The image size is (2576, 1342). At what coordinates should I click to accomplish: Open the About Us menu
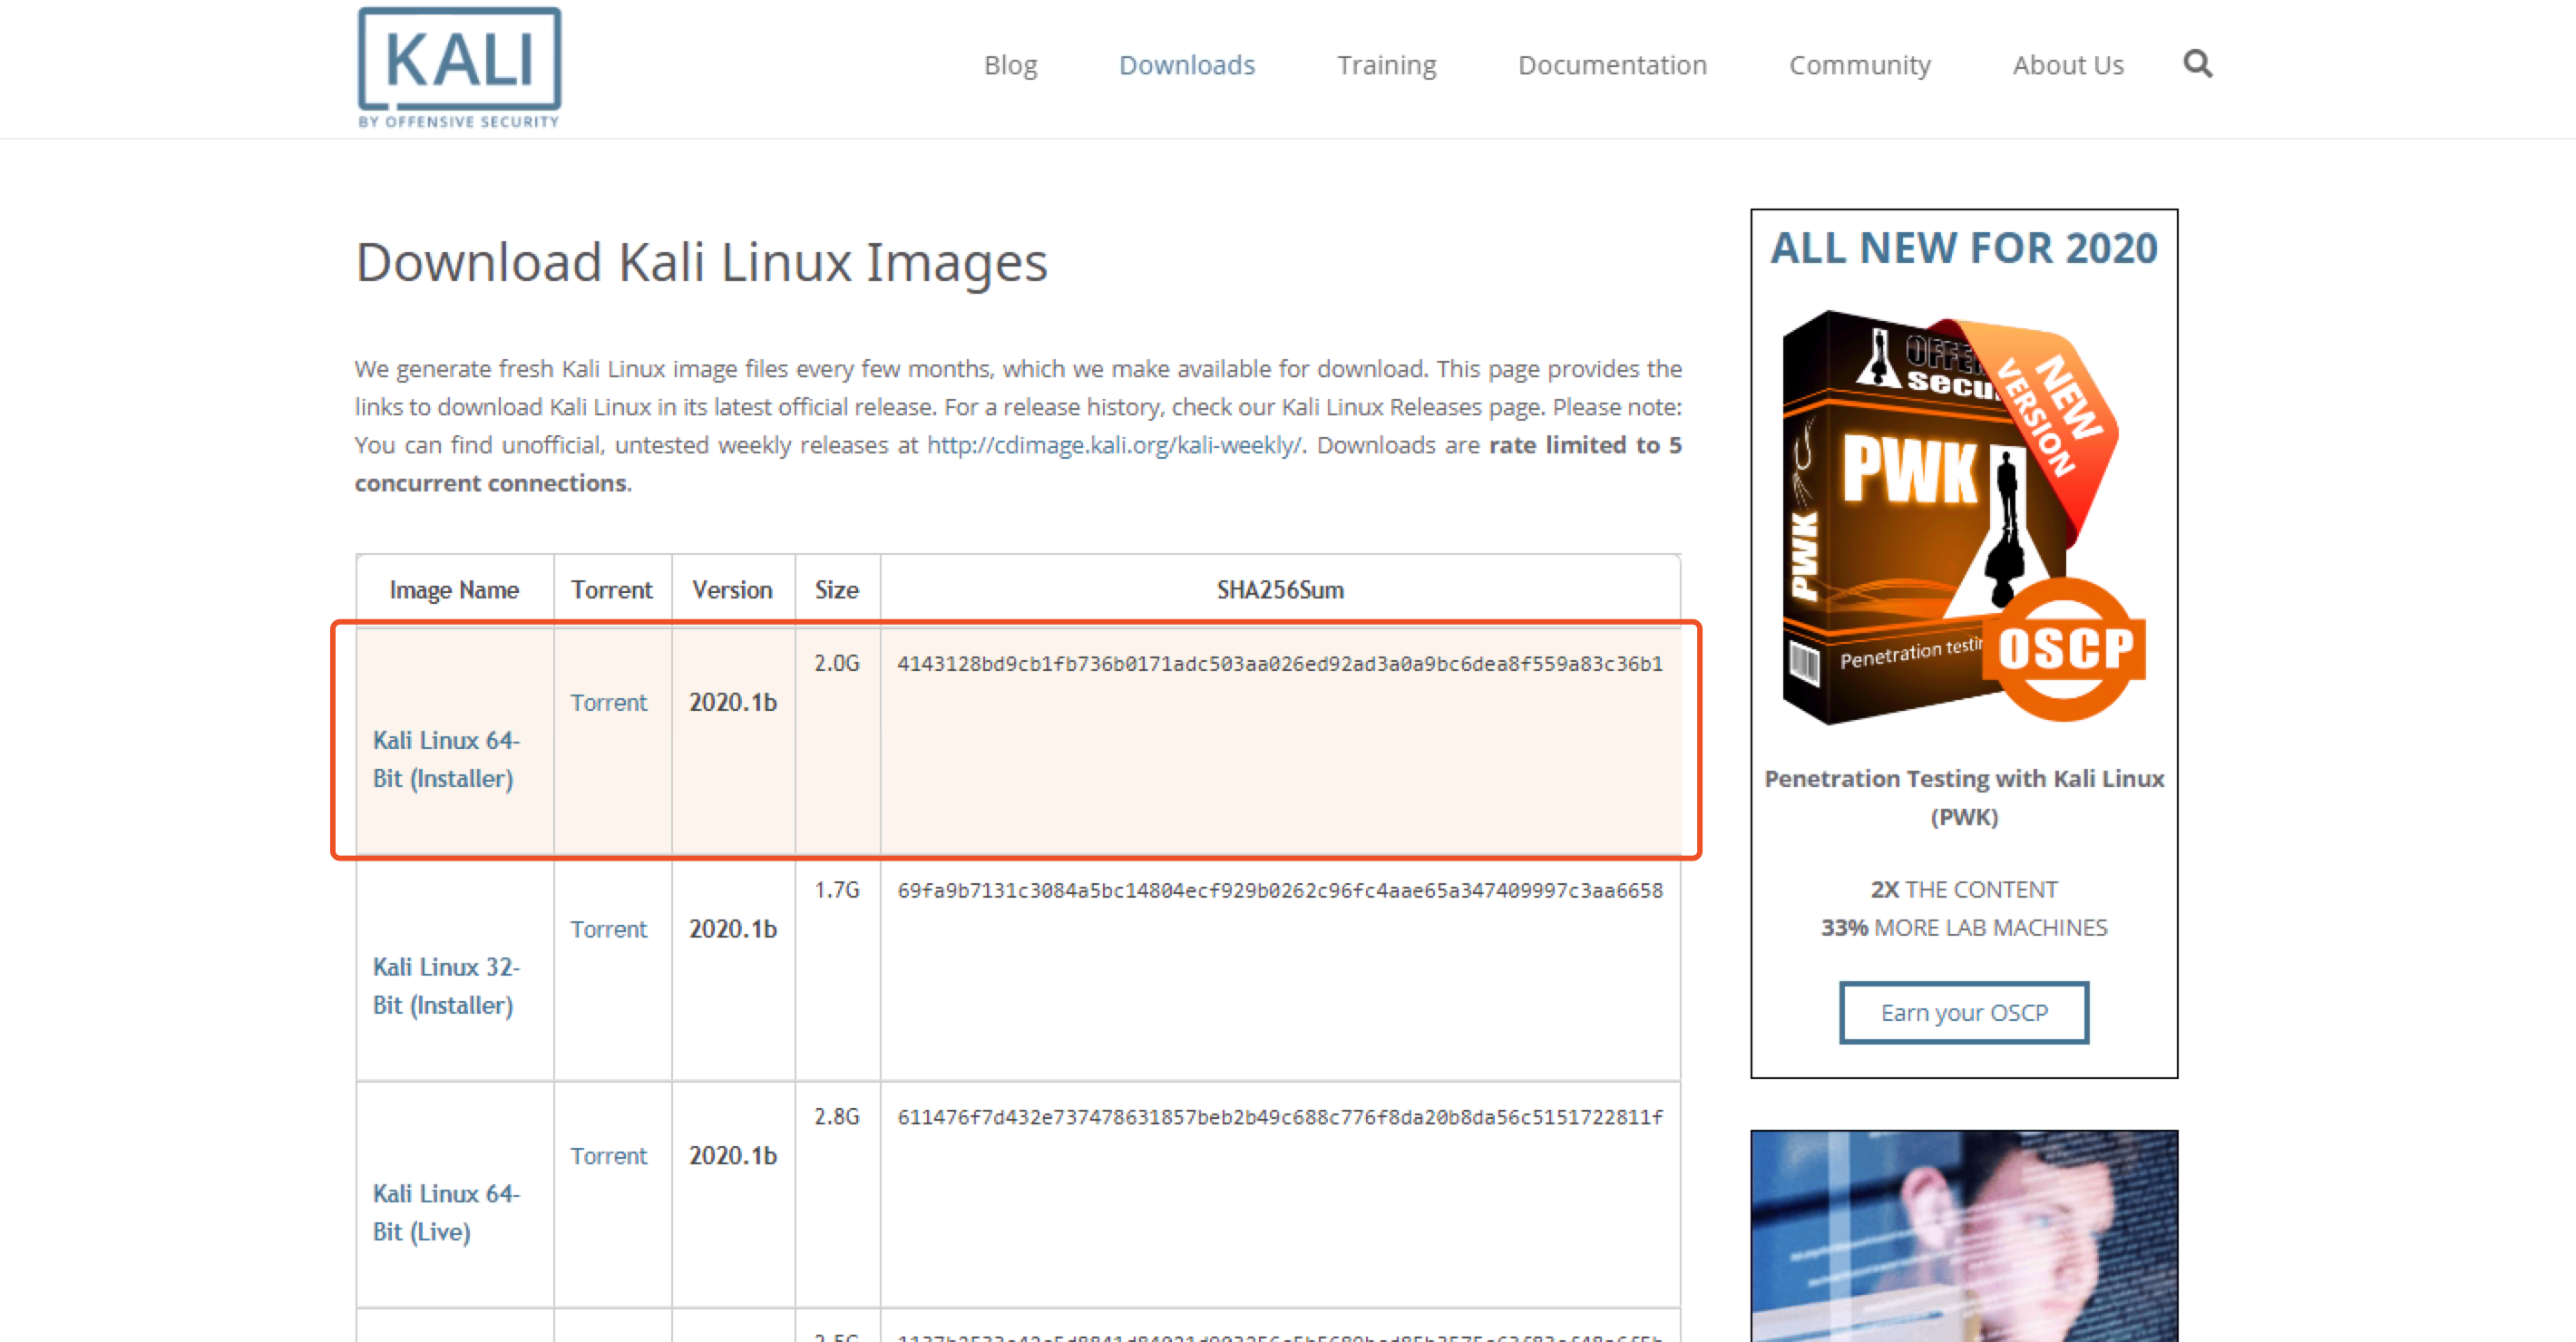(2067, 65)
